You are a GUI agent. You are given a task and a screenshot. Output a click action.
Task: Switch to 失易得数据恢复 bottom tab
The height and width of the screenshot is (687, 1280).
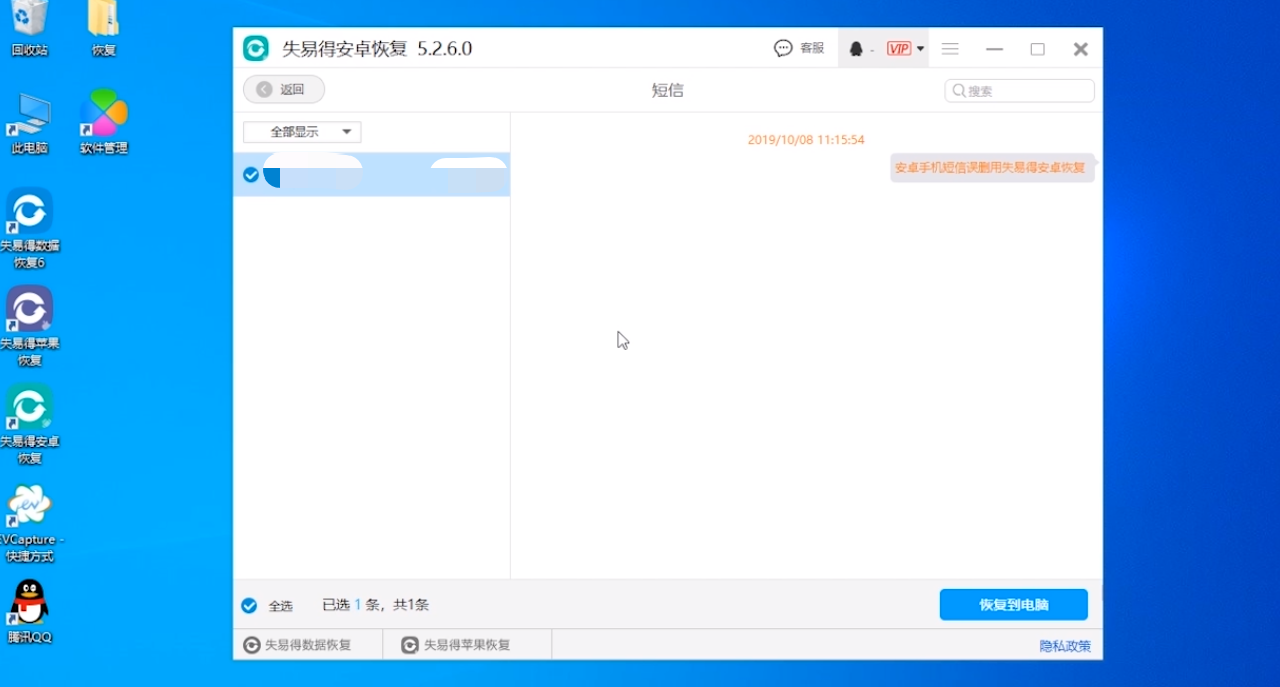pyautogui.click(x=298, y=645)
